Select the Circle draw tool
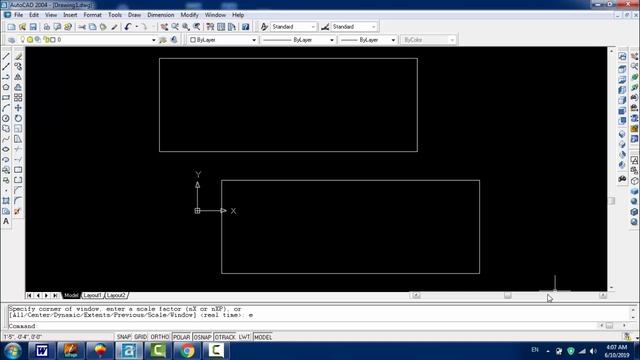The image size is (640, 360). [x=6, y=118]
